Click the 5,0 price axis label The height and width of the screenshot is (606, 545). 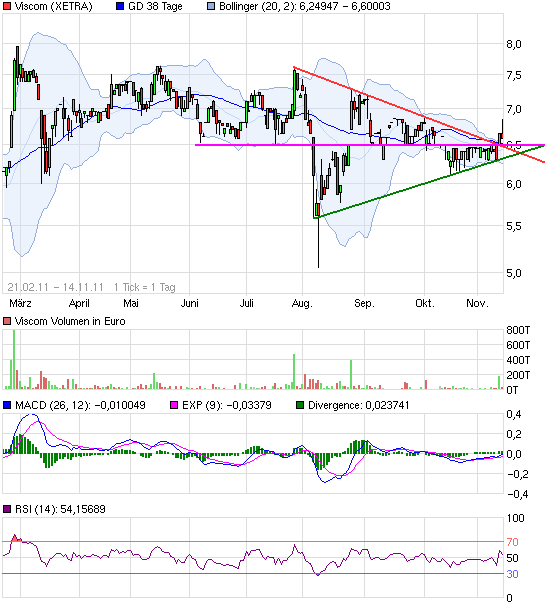(514, 273)
